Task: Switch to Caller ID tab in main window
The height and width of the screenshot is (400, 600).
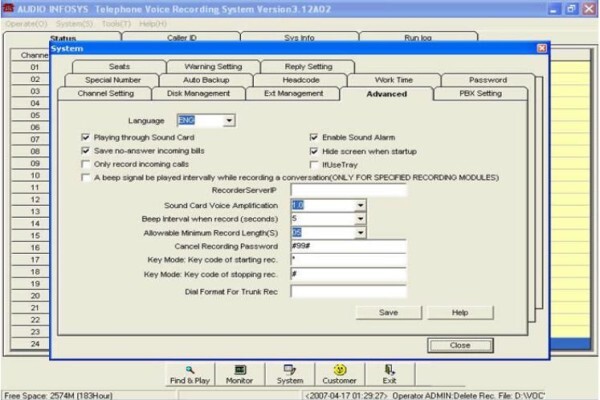Action: coord(181,38)
